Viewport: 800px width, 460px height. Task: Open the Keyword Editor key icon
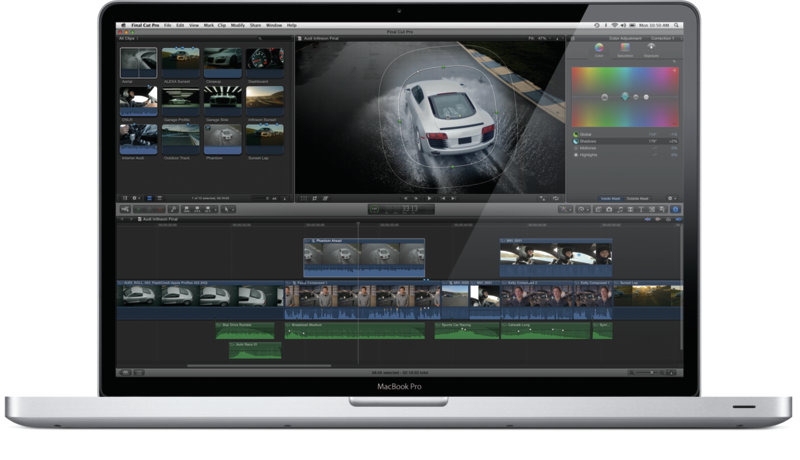[173, 209]
